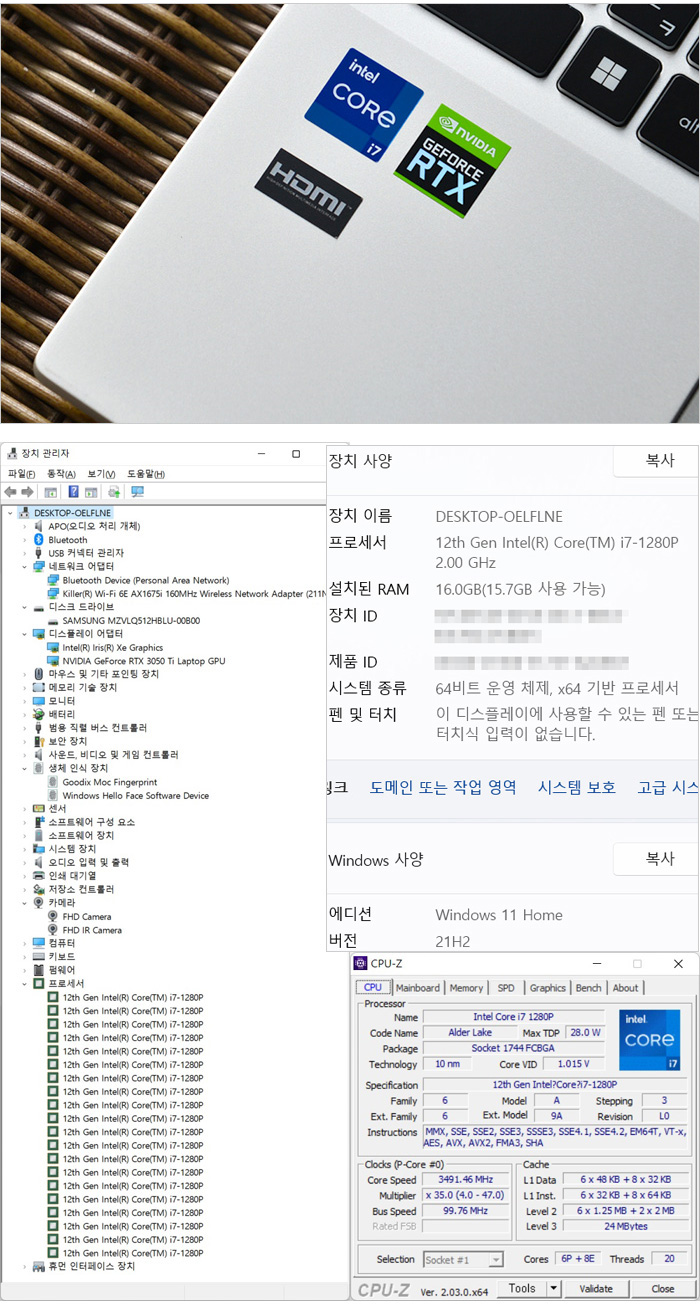Select the FHD Camera device
The width and height of the screenshot is (700, 1305).
point(87,916)
